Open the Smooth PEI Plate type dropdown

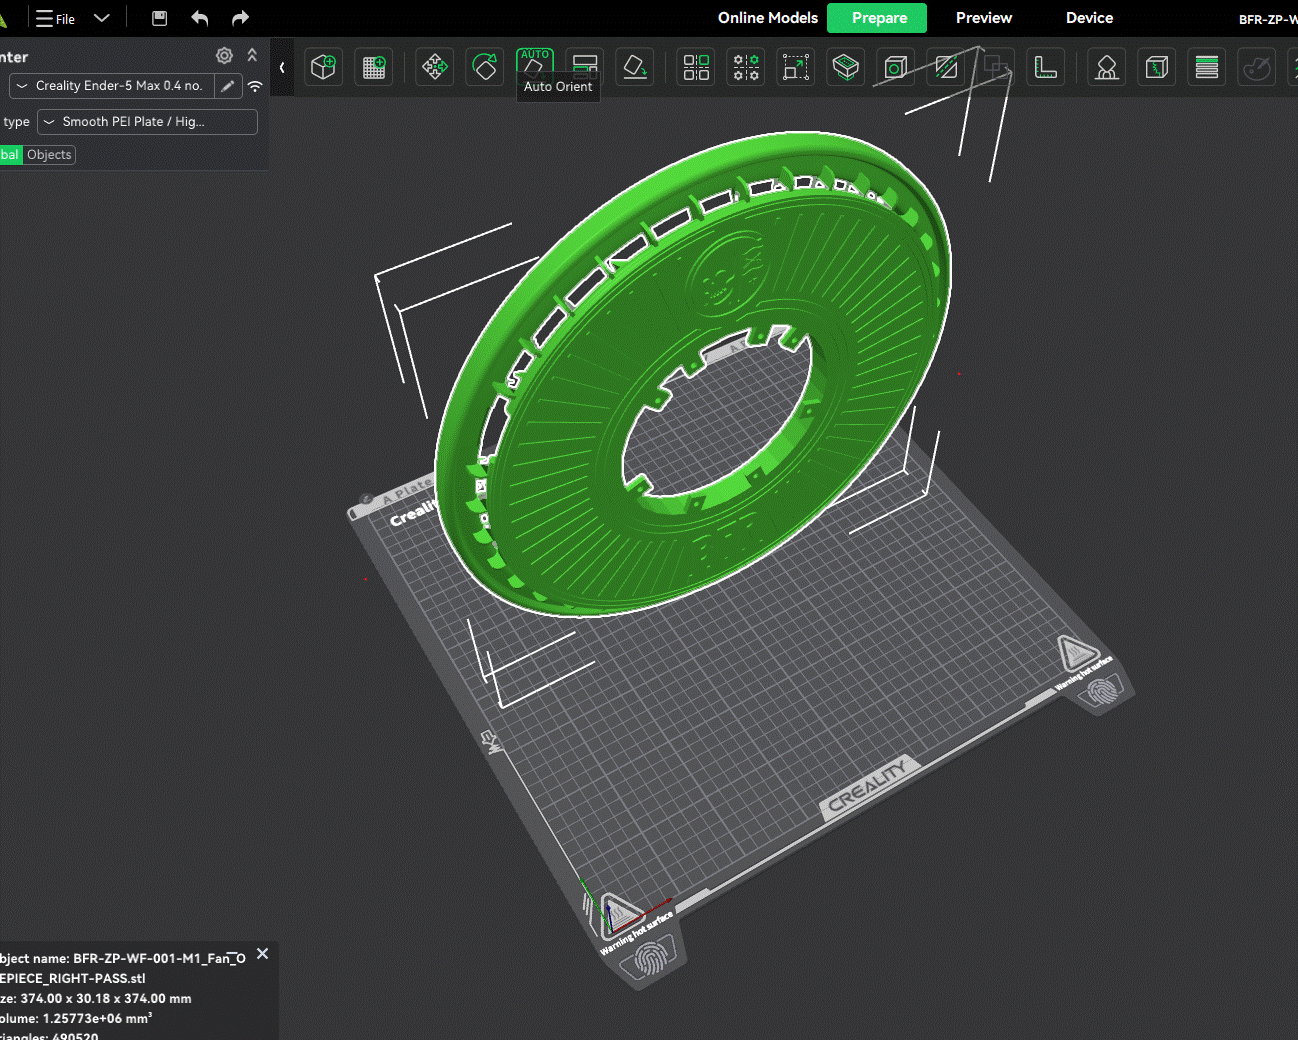click(x=147, y=122)
